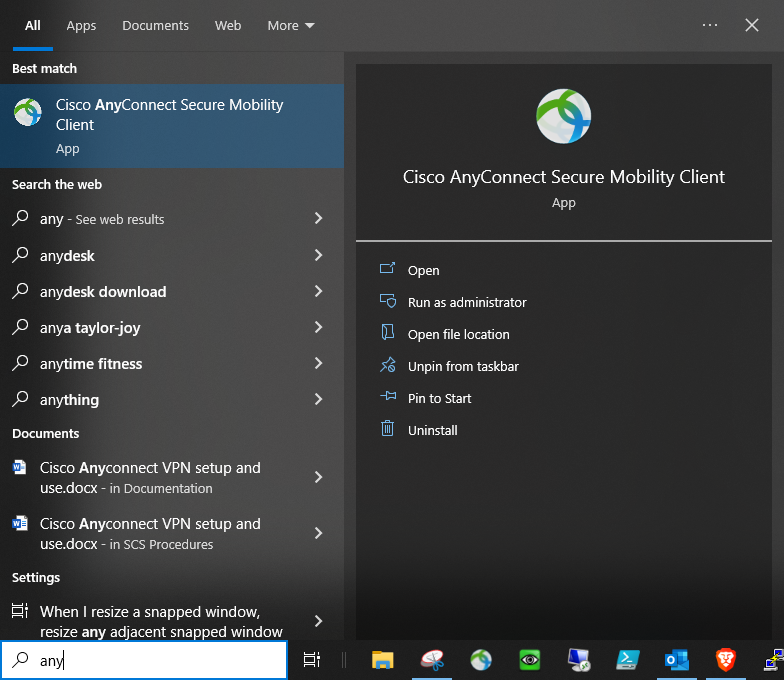Screen dimensions: 784x680
Task: Switch to the Documents tab
Action: point(156,26)
